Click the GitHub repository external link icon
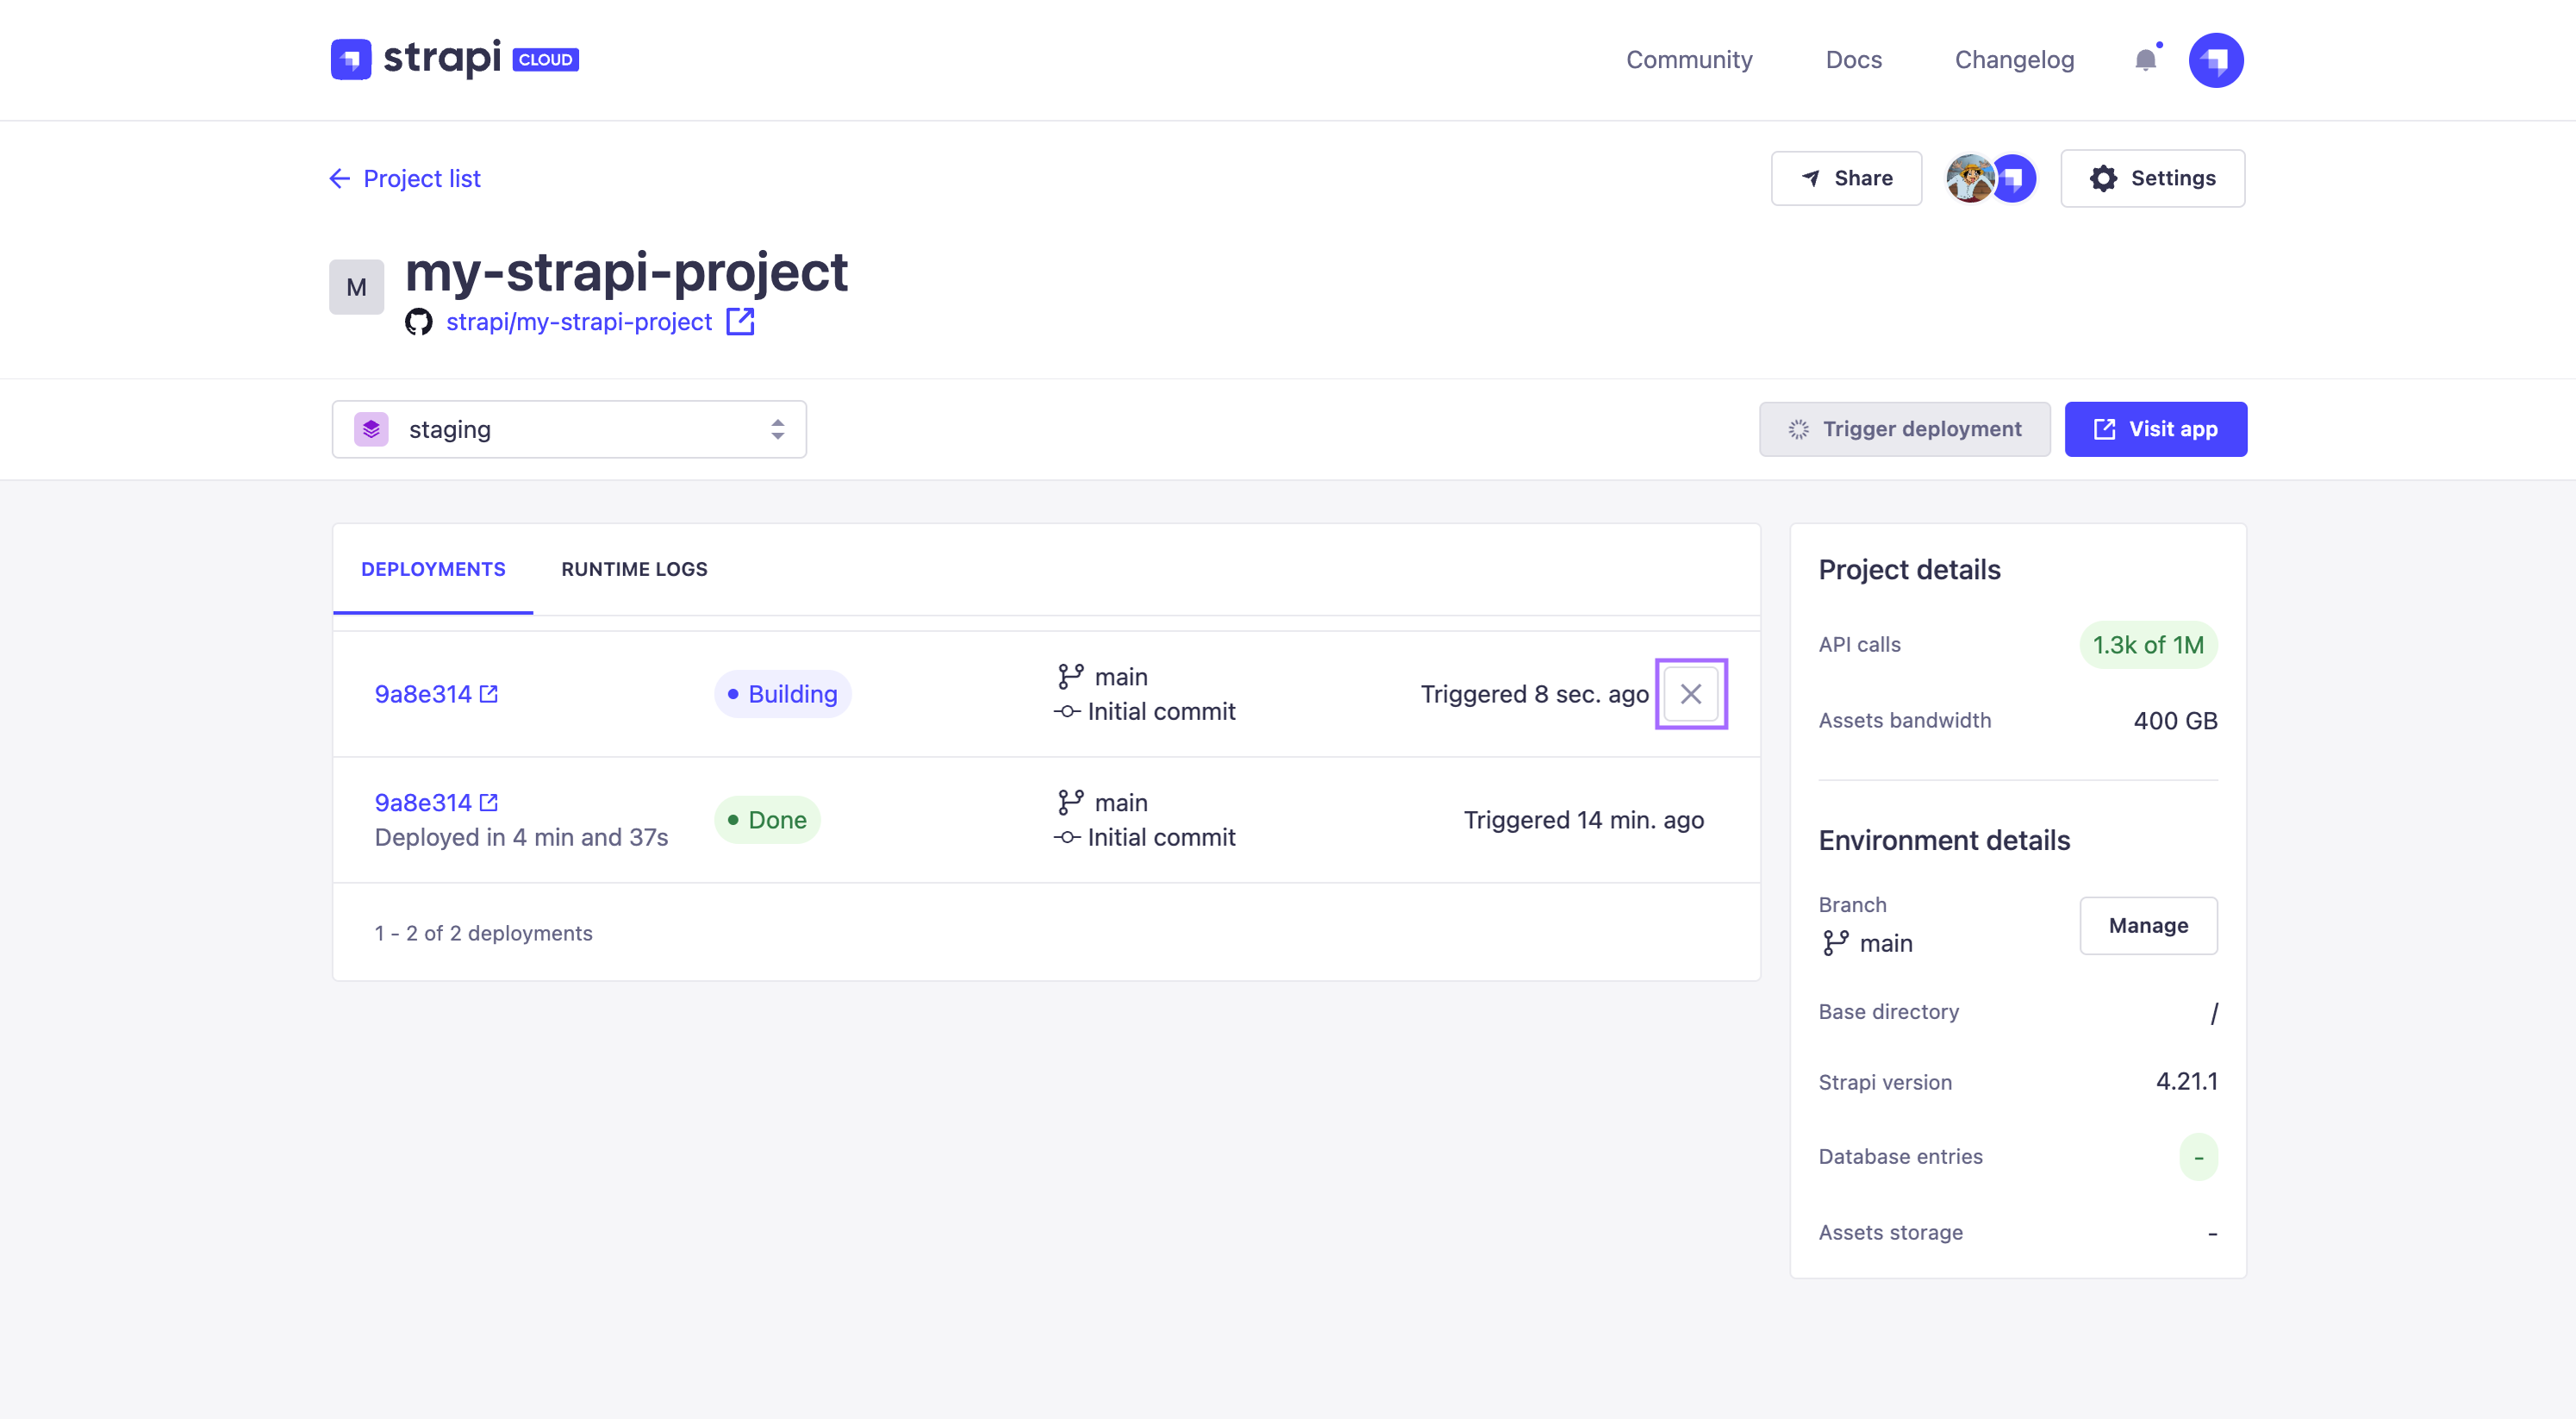2576x1419 pixels. tap(740, 322)
